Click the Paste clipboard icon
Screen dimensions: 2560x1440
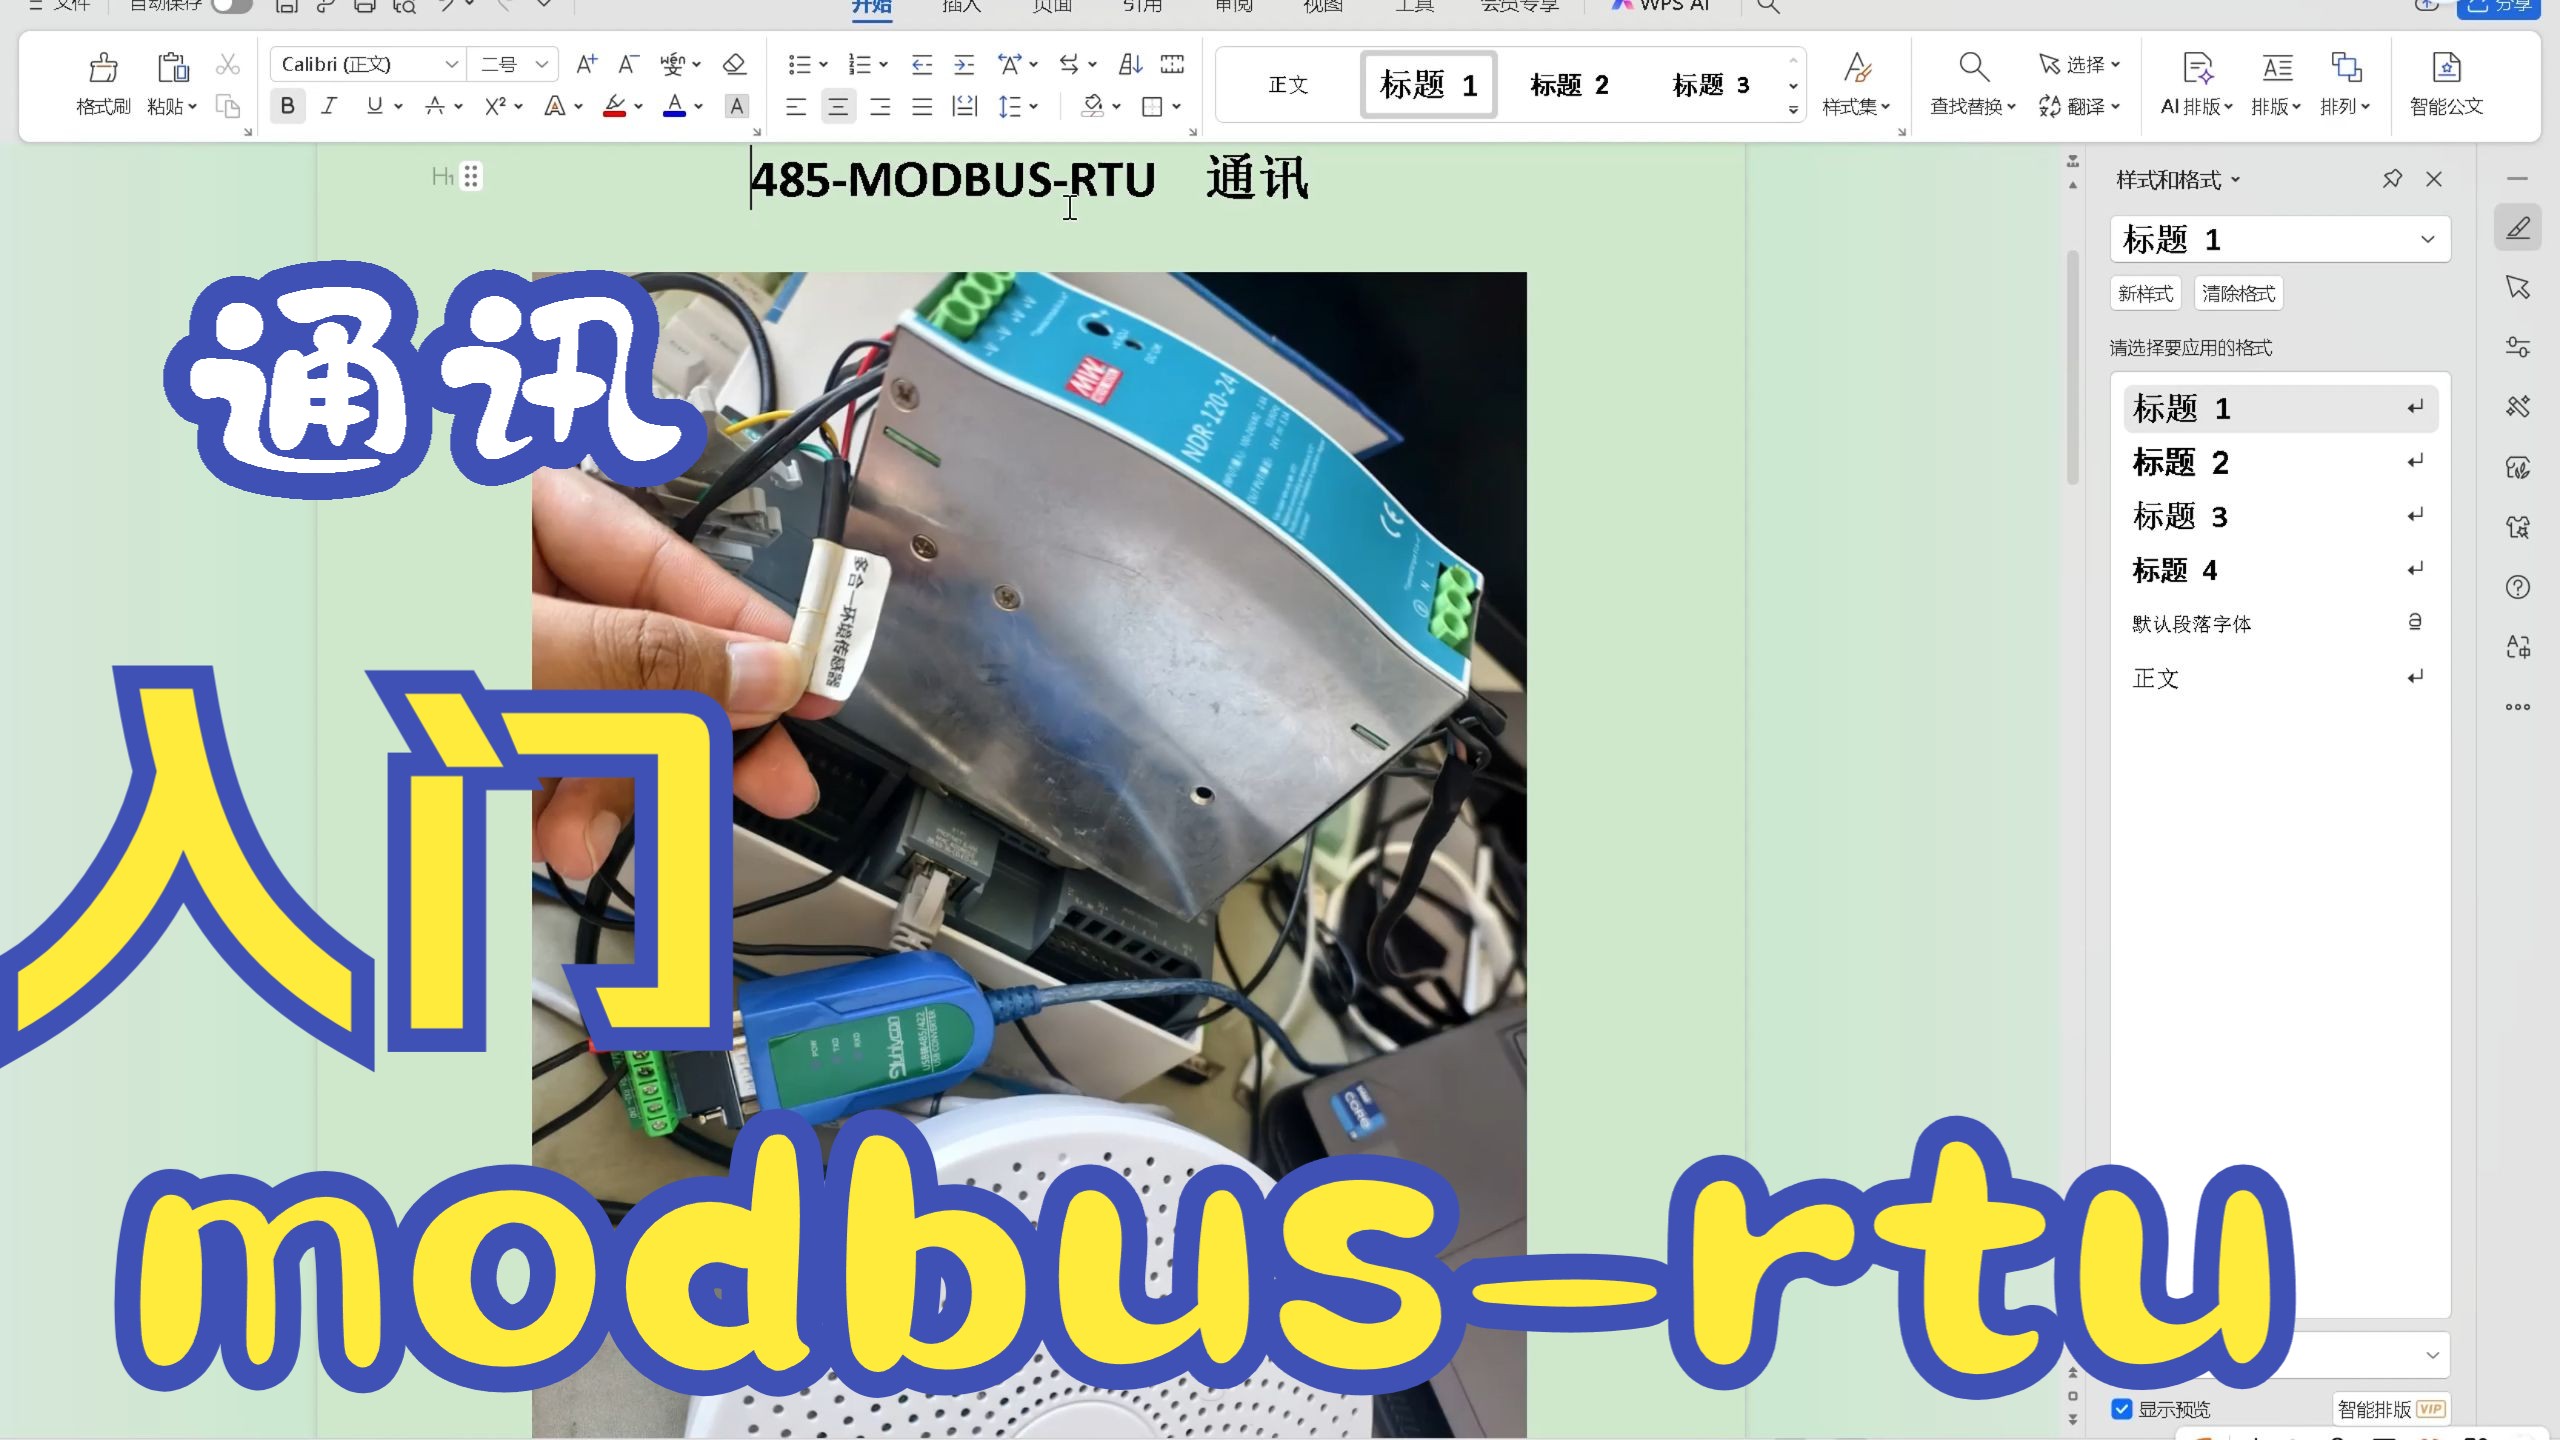pos(173,67)
